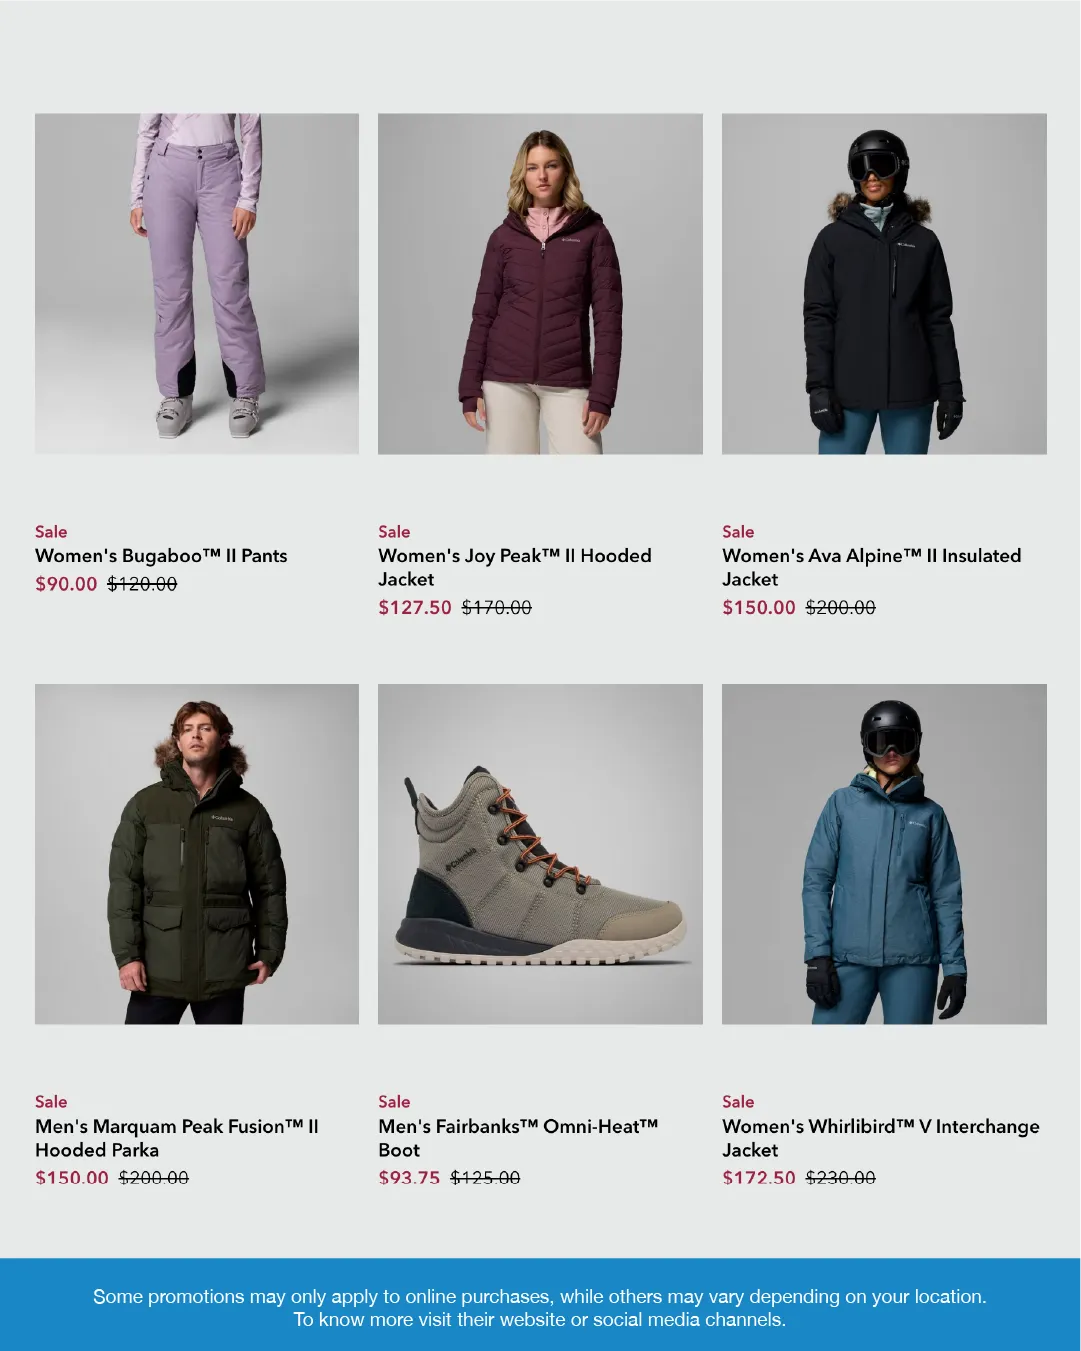Click the Women's Whirlibird V Interchange Jacket title
The height and width of the screenshot is (1351, 1081).
coord(881,1138)
